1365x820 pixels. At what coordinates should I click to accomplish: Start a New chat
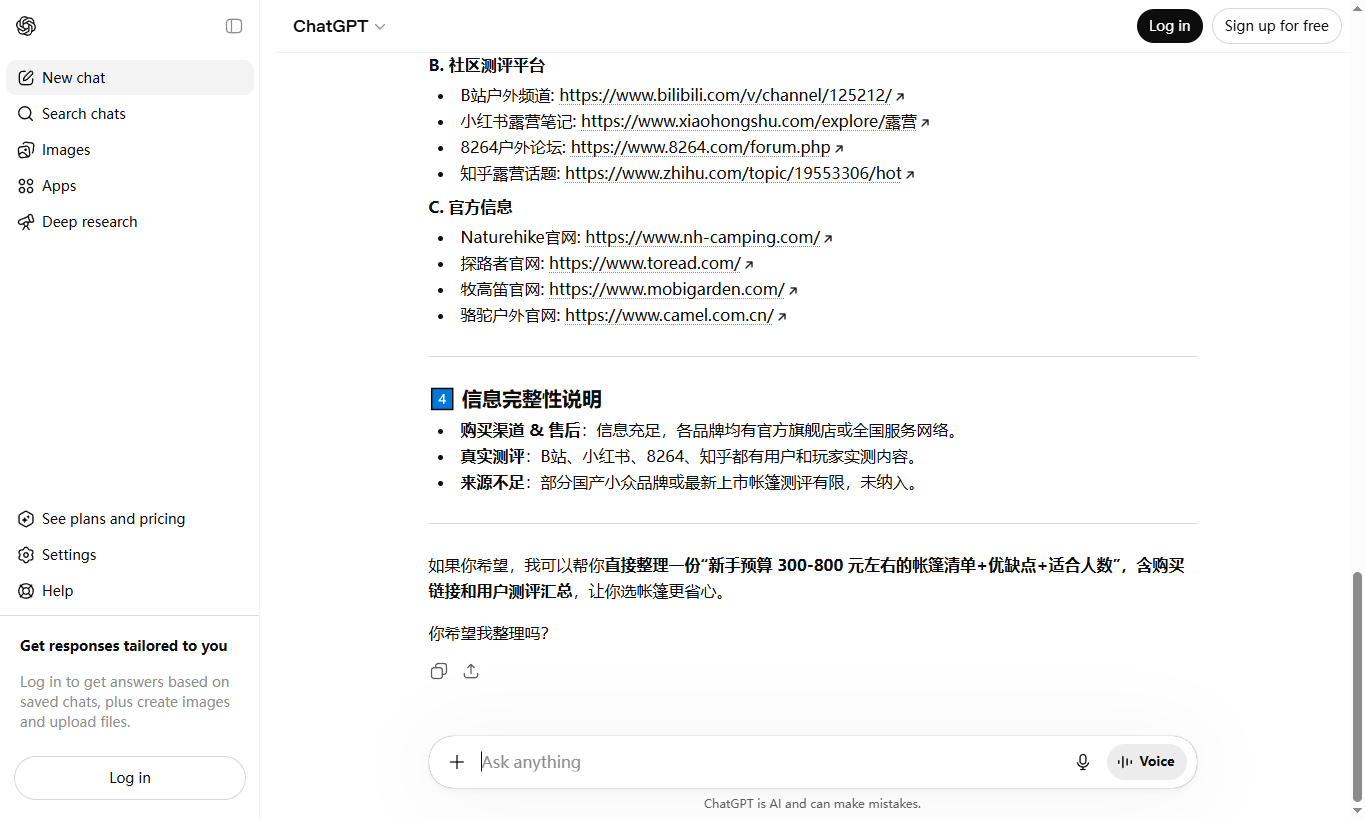(x=130, y=78)
